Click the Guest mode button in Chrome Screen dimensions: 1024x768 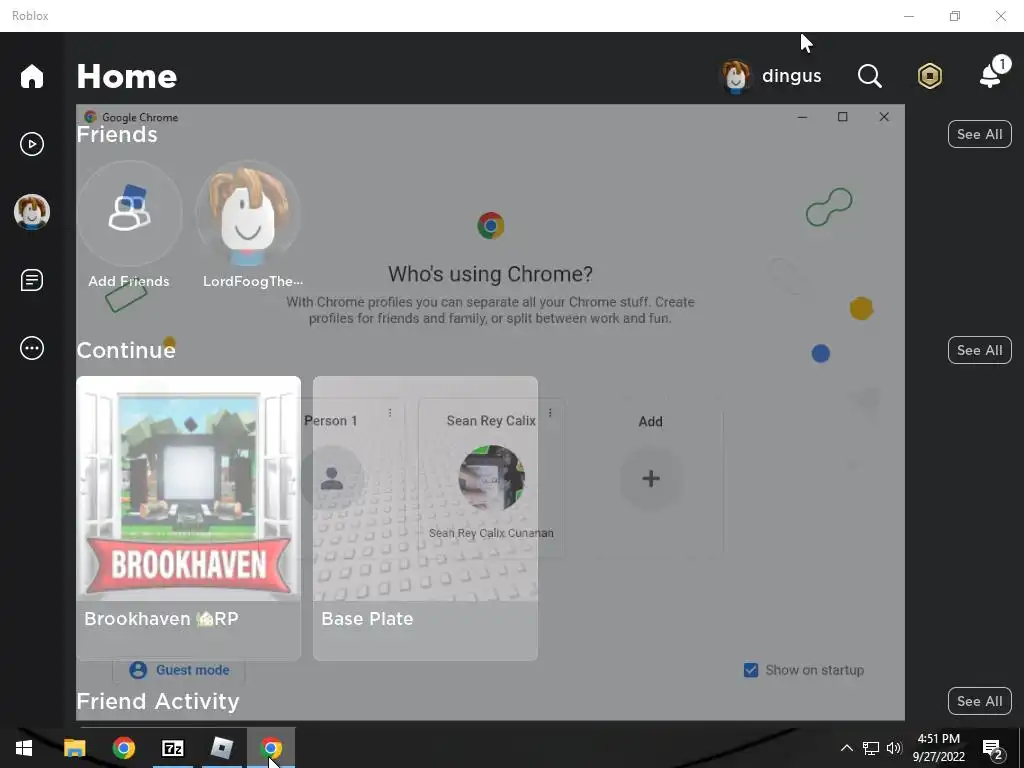point(179,670)
